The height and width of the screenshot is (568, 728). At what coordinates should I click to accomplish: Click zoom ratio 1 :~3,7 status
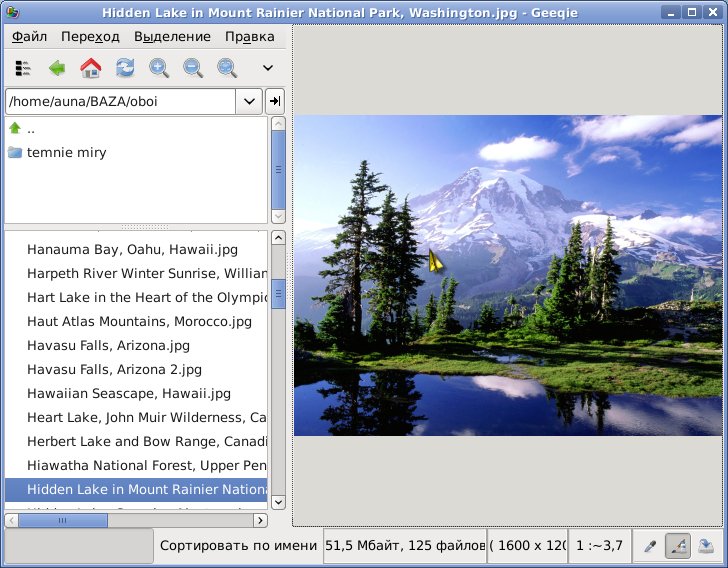click(x=599, y=545)
